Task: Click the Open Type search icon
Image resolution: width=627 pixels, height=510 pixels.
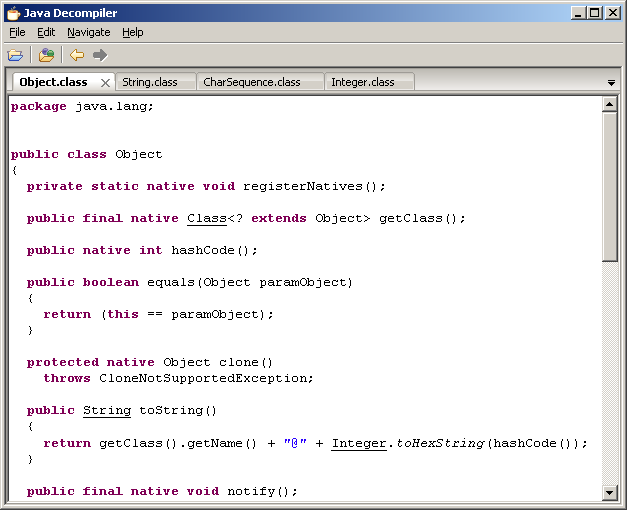Action: (x=46, y=55)
